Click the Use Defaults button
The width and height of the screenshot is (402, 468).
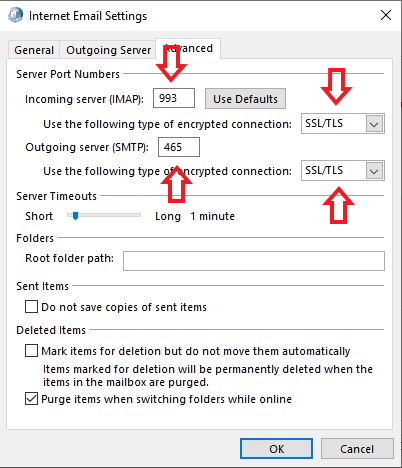[245, 99]
